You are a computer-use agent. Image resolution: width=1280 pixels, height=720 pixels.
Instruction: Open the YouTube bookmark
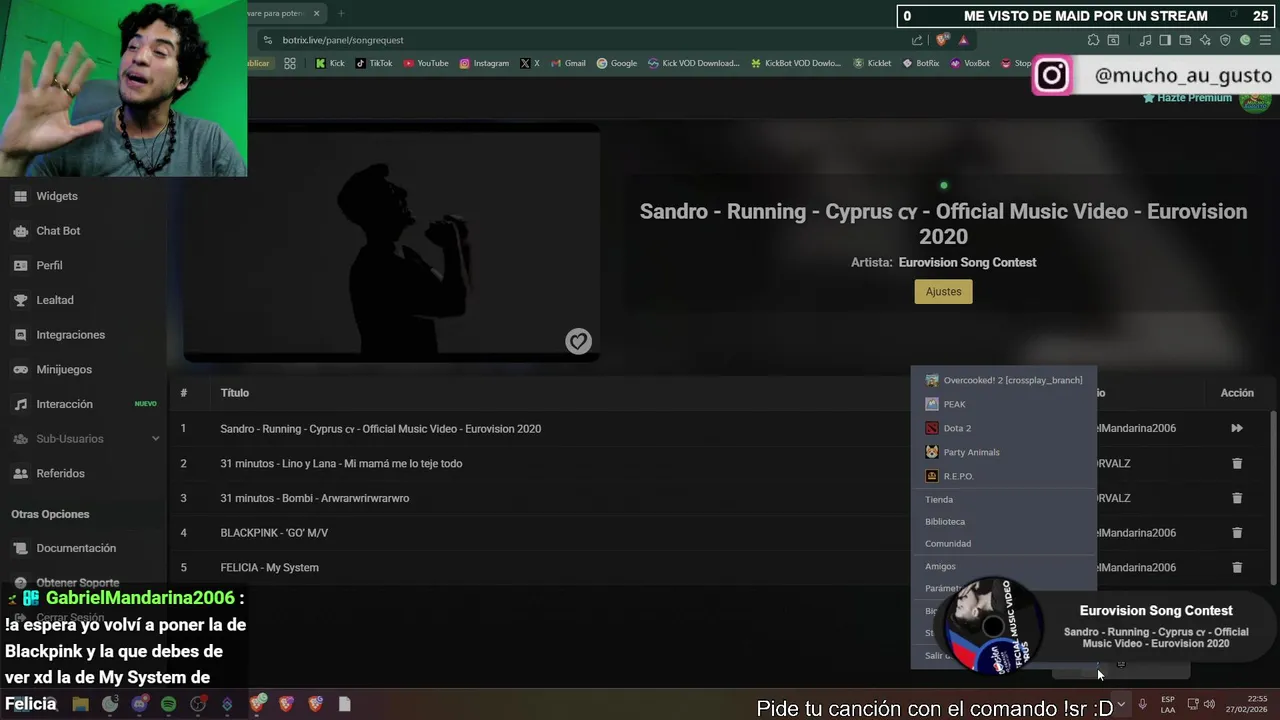click(426, 63)
